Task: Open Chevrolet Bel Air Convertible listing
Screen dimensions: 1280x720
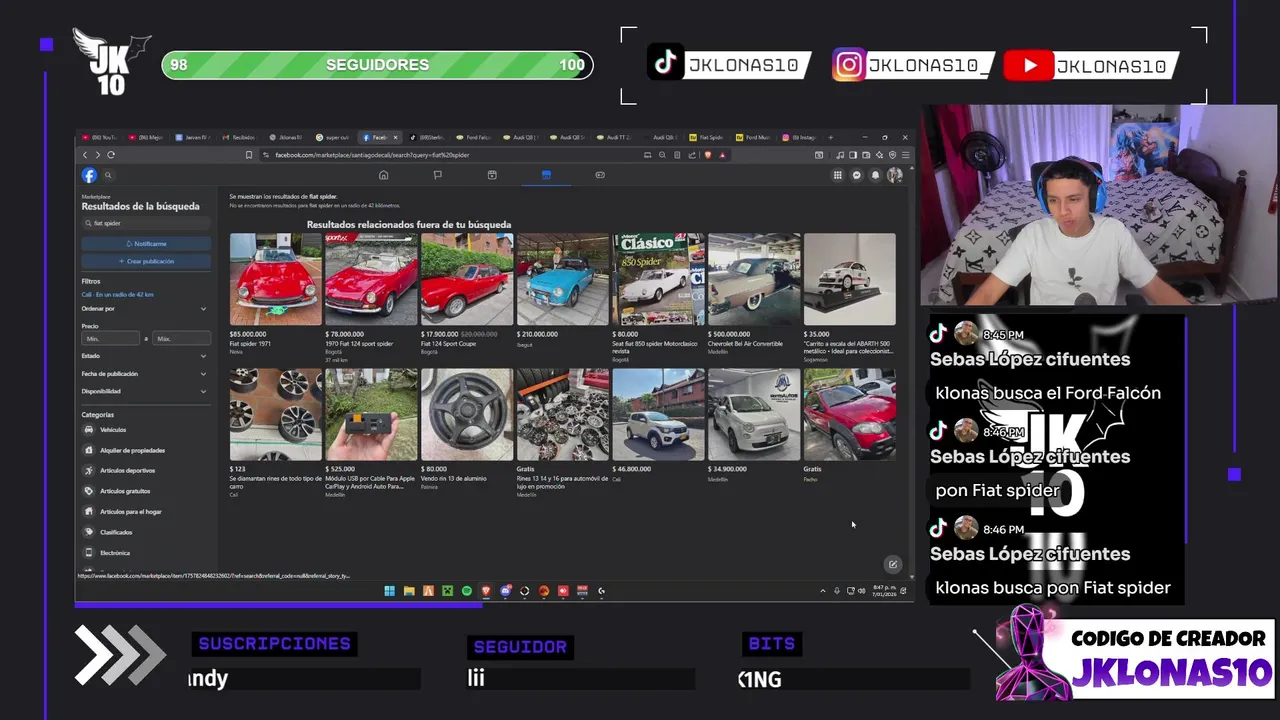Action: [754, 279]
